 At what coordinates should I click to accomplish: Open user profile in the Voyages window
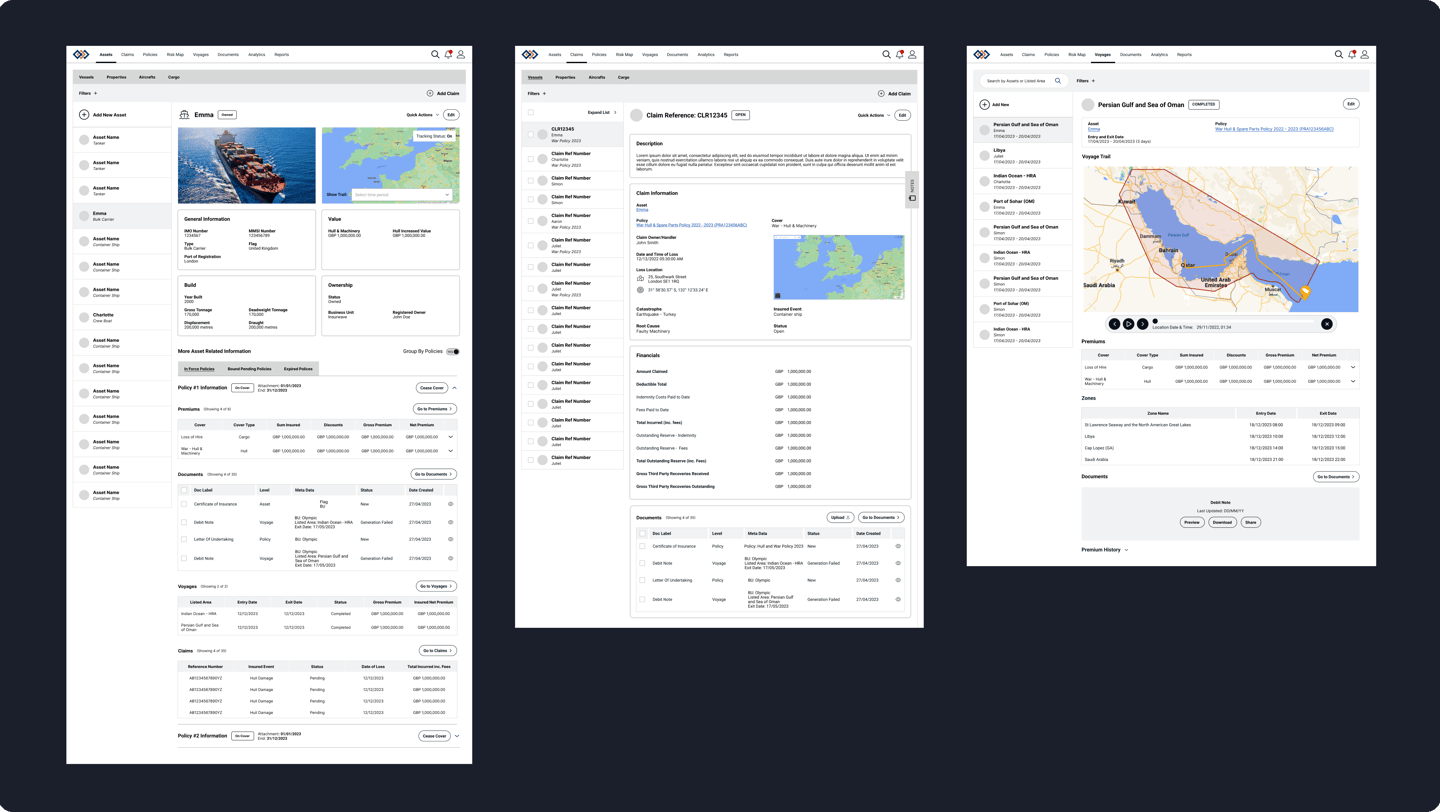(1365, 55)
